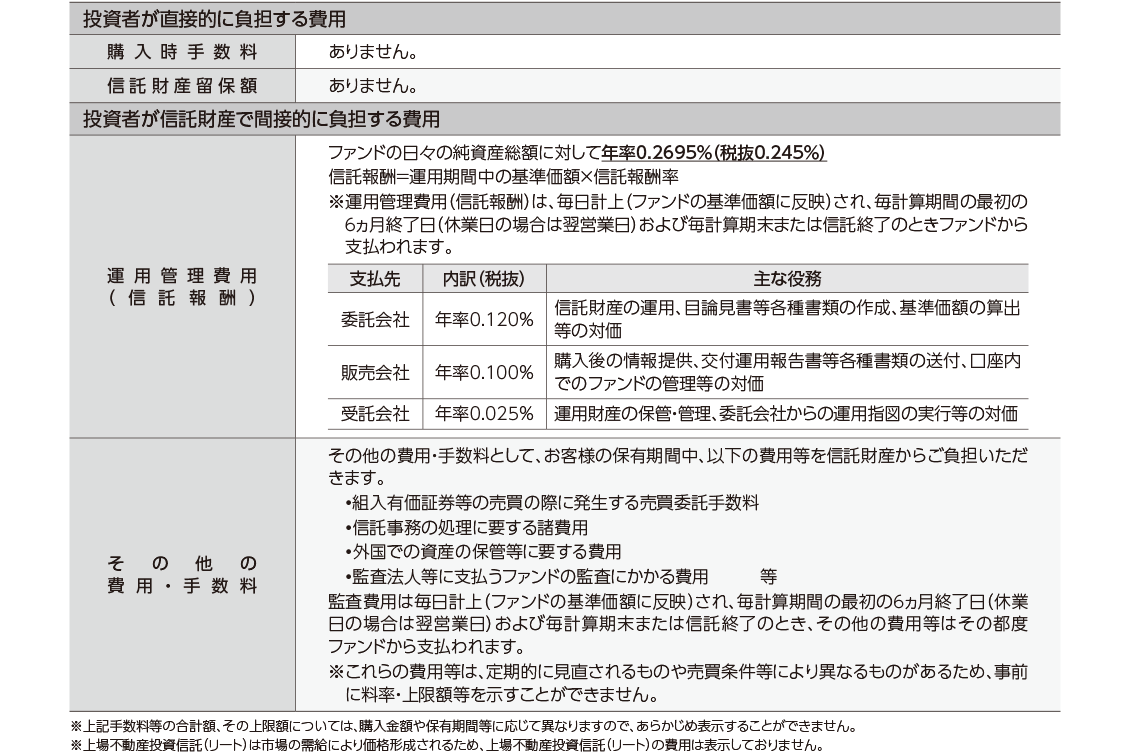Screen dimensions: 1130x753
Task: Select the 受託会社 cell
Action: pos(375,414)
